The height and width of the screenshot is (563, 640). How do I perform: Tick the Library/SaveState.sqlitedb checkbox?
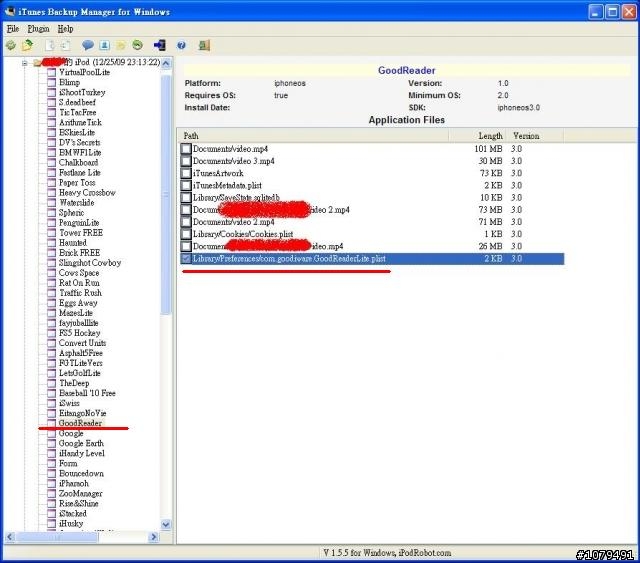(x=186, y=198)
